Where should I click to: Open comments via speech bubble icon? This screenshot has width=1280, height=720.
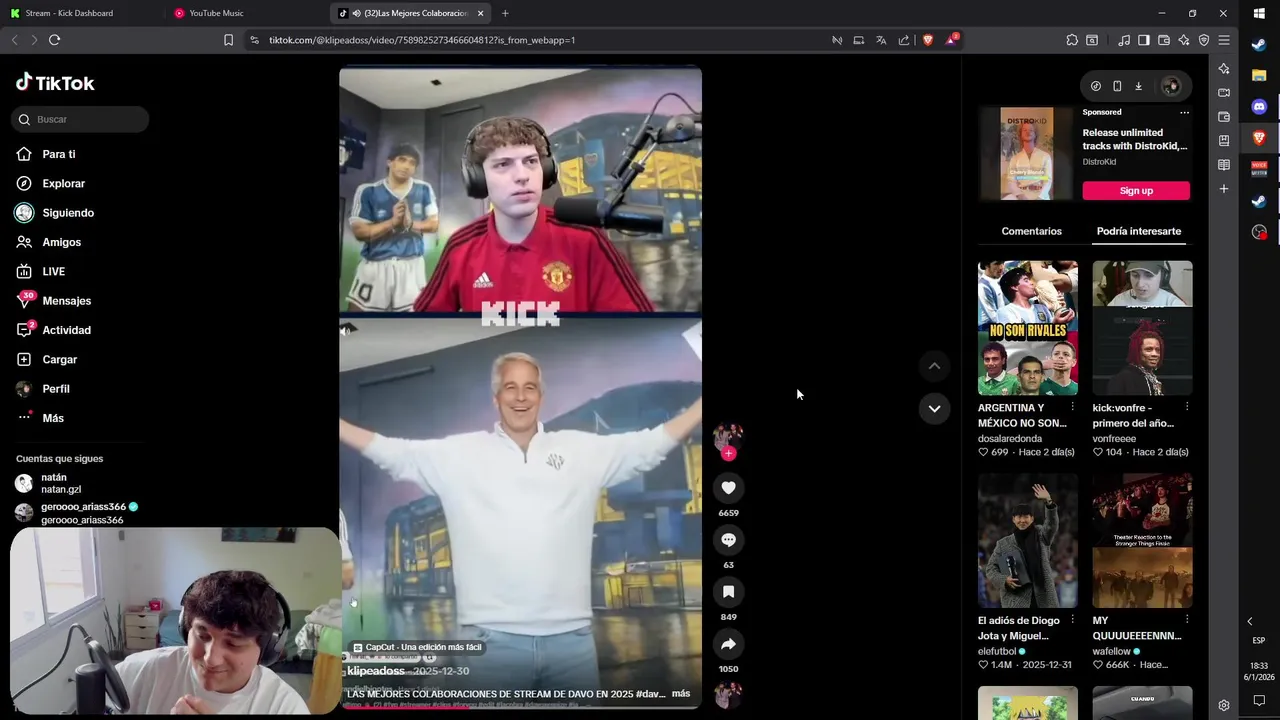click(x=728, y=540)
